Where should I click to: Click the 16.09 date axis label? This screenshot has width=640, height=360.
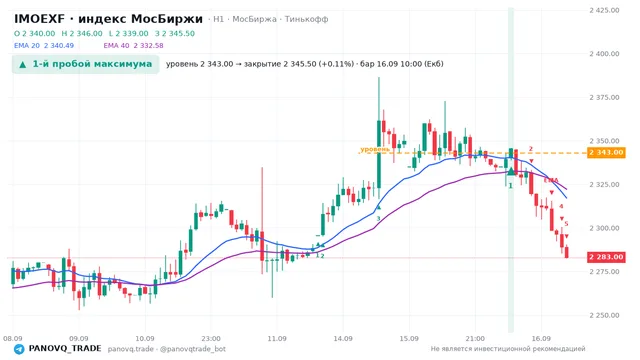(x=541, y=339)
